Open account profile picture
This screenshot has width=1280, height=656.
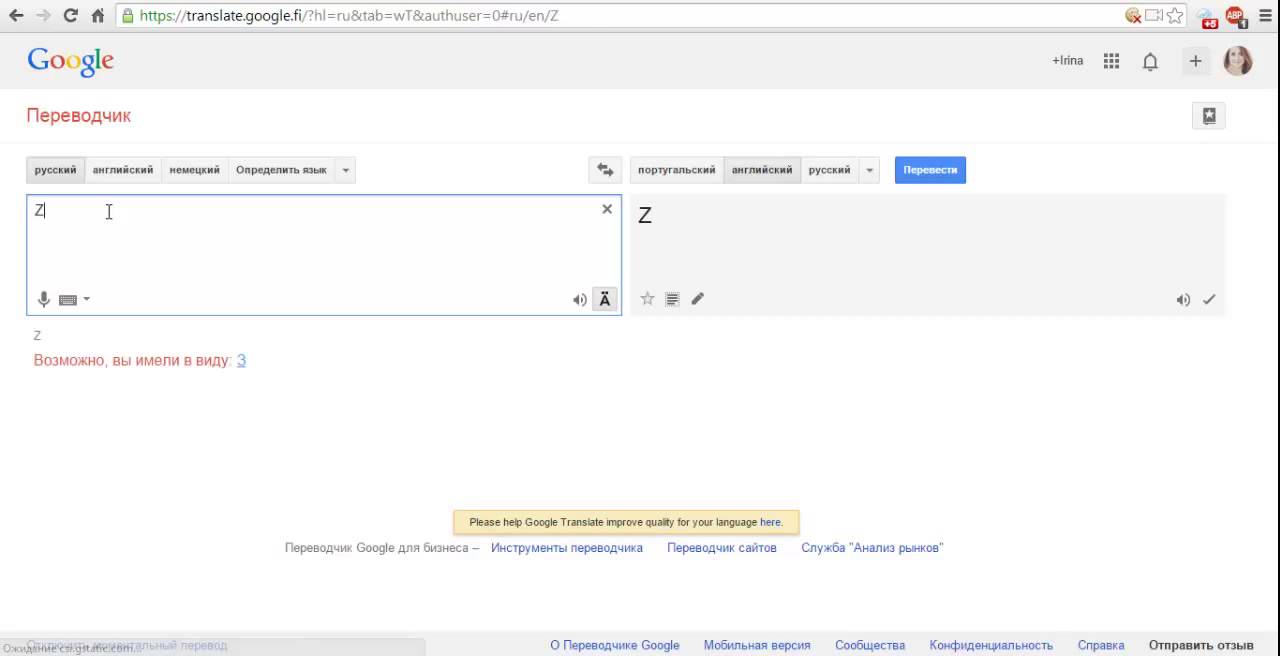point(1238,61)
